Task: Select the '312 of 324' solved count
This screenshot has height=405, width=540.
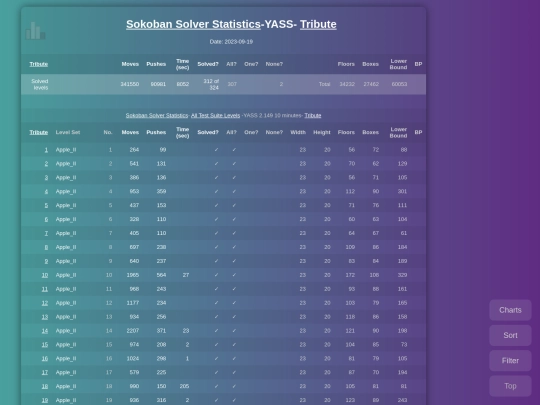Action: click(211, 84)
